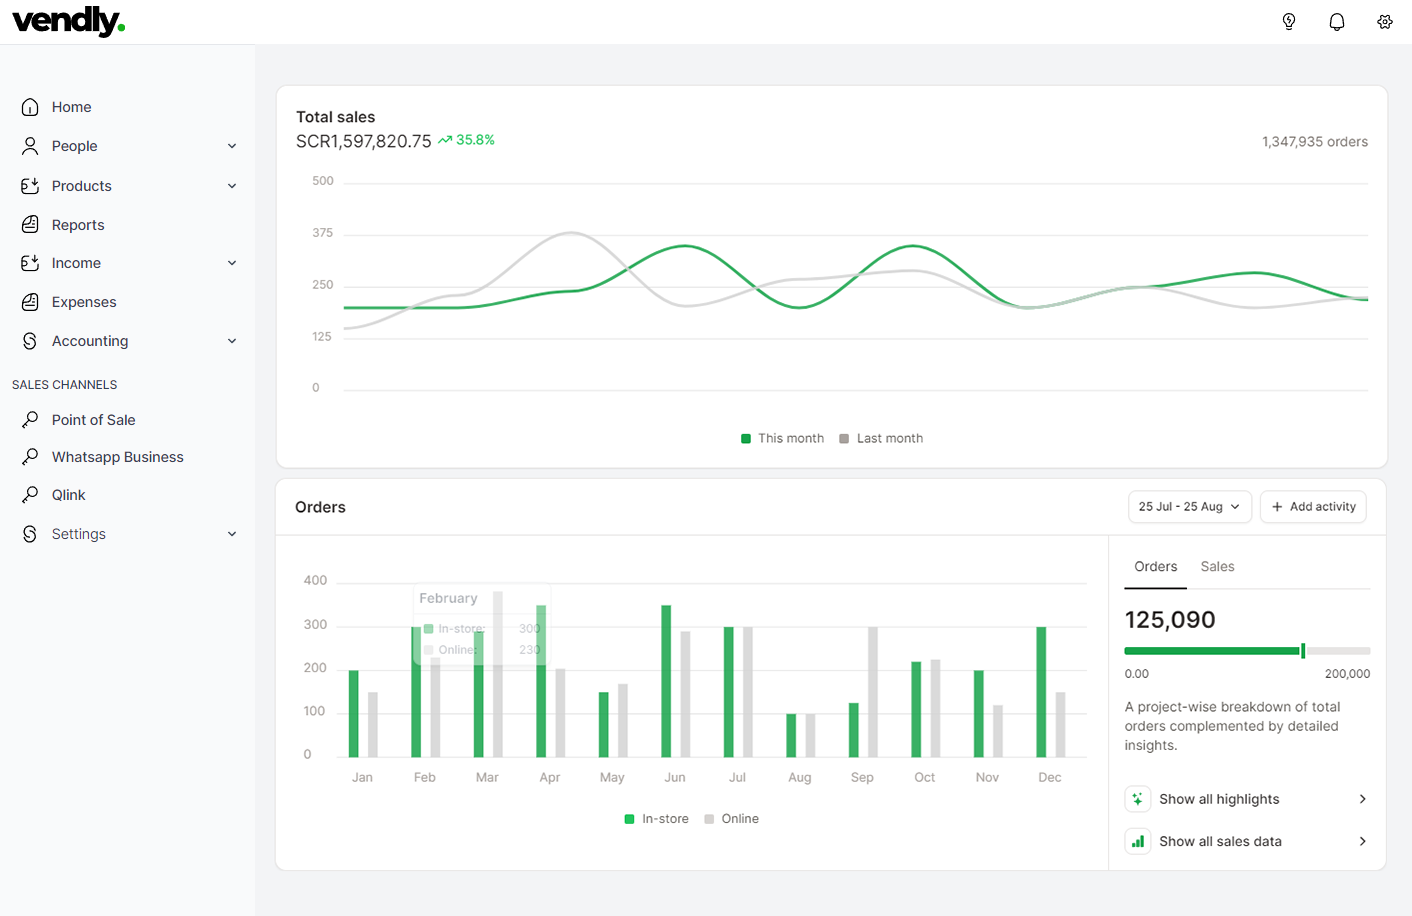Click the Home icon in sidebar

point(30,107)
